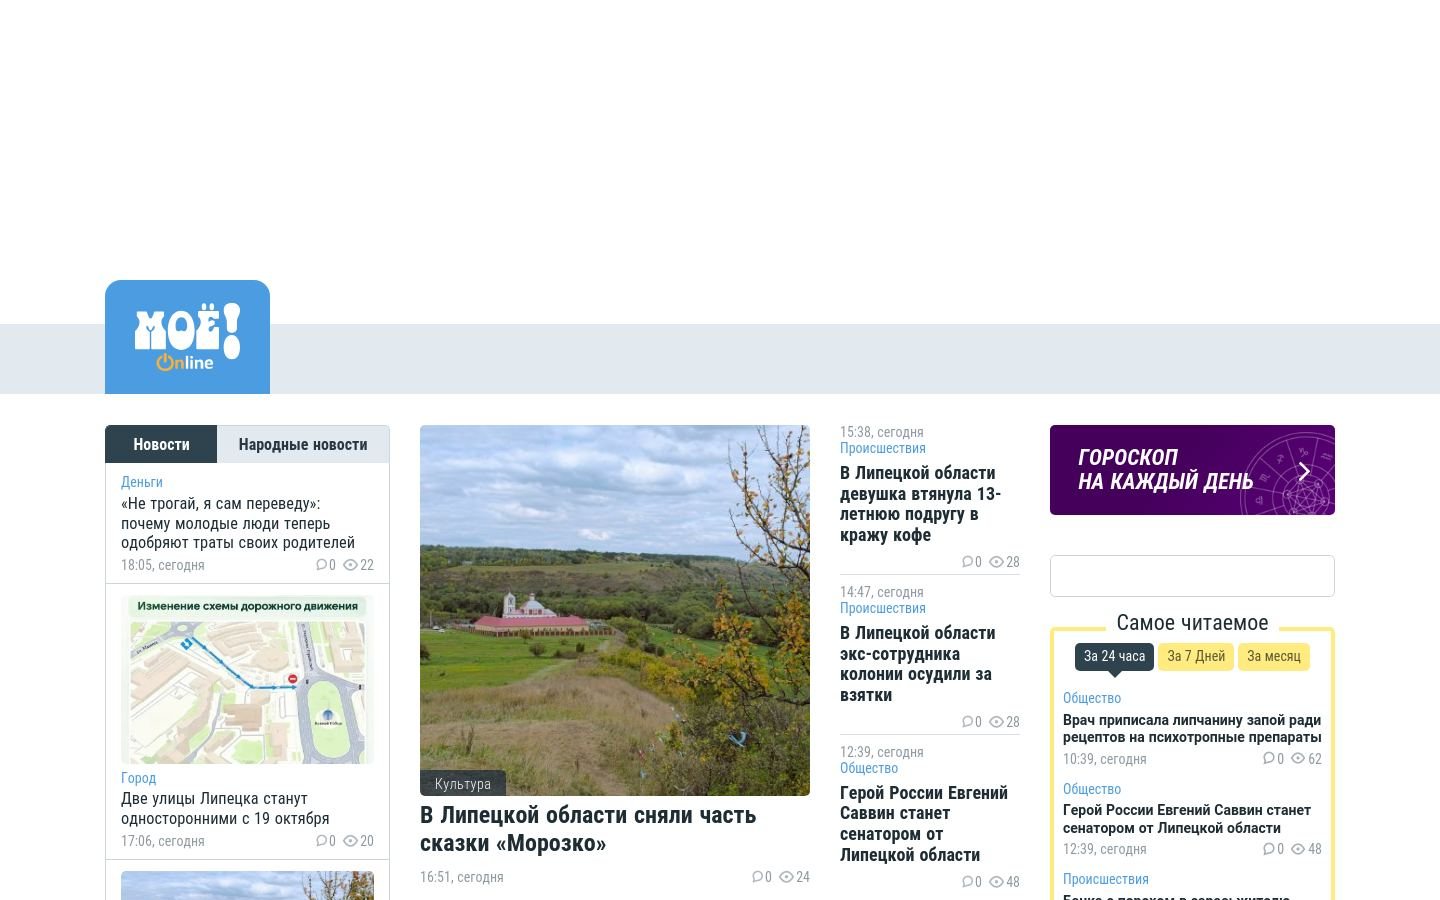
Task: Open «девушка втянула 13-летнюю подругу в кражу кофе»
Action: click(x=920, y=504)
